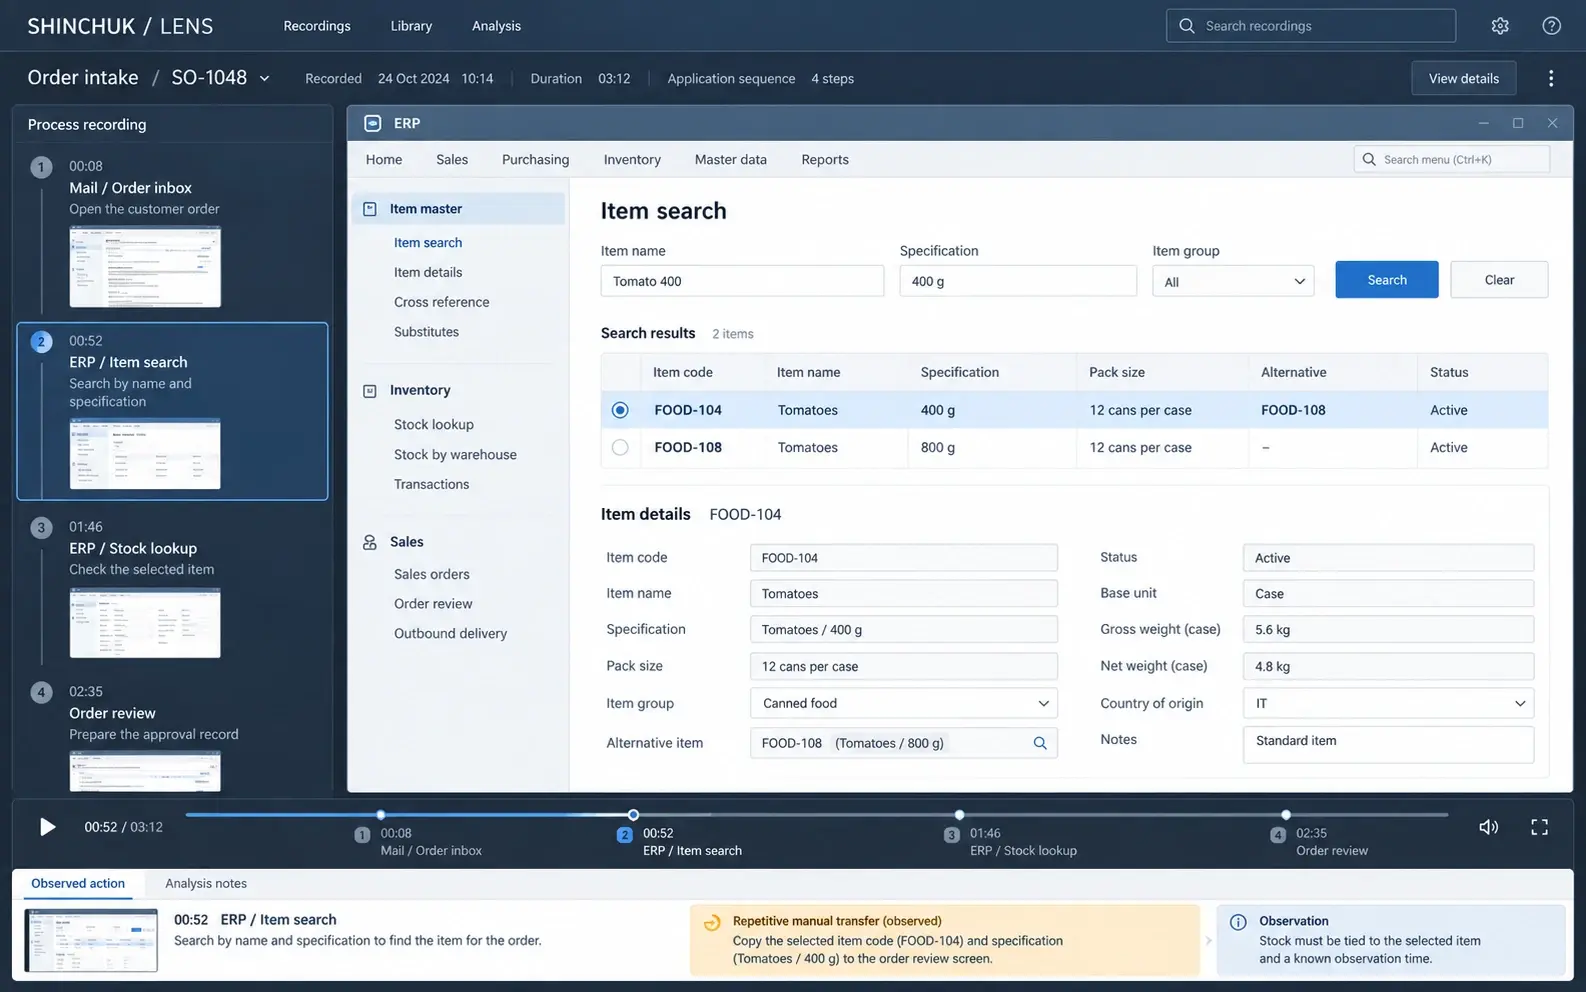This screenshot has height=992, width=1586.
Task: Click the search icon in Search recordings
Action: click(x=1187, y=26)
